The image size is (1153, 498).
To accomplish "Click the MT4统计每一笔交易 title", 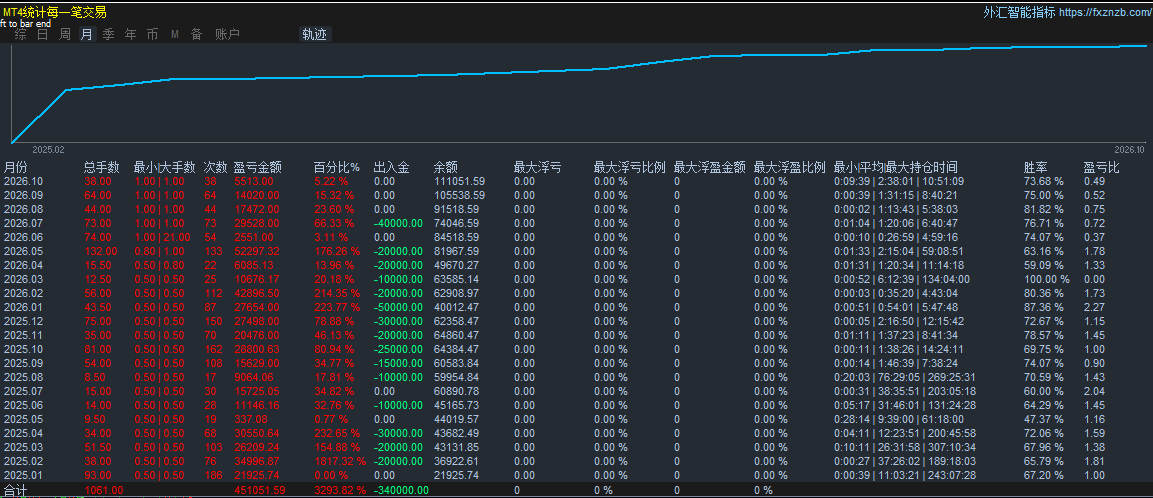I will click(54, 12).
